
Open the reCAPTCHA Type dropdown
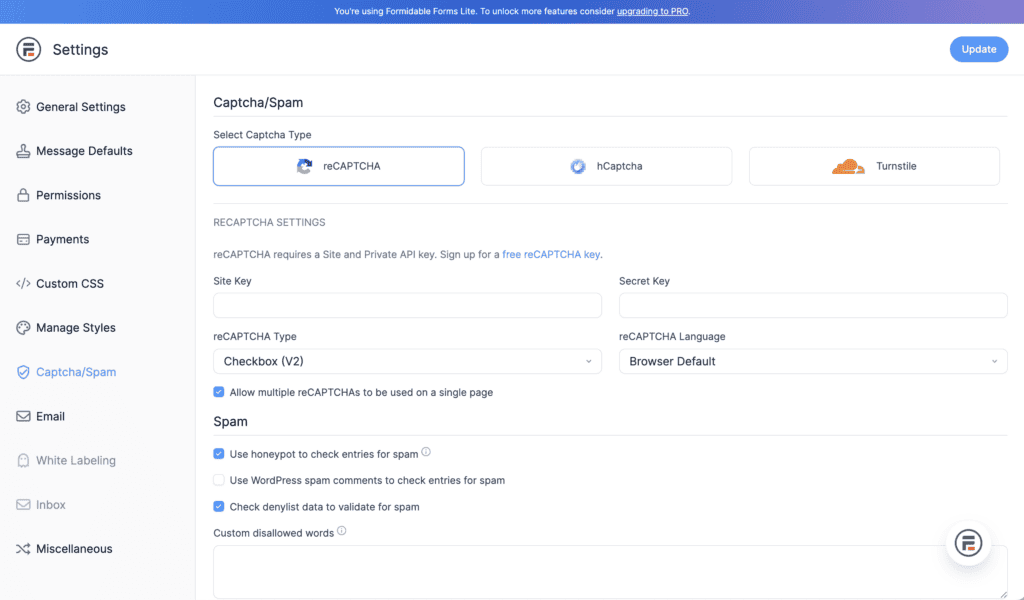pos(408,361)
